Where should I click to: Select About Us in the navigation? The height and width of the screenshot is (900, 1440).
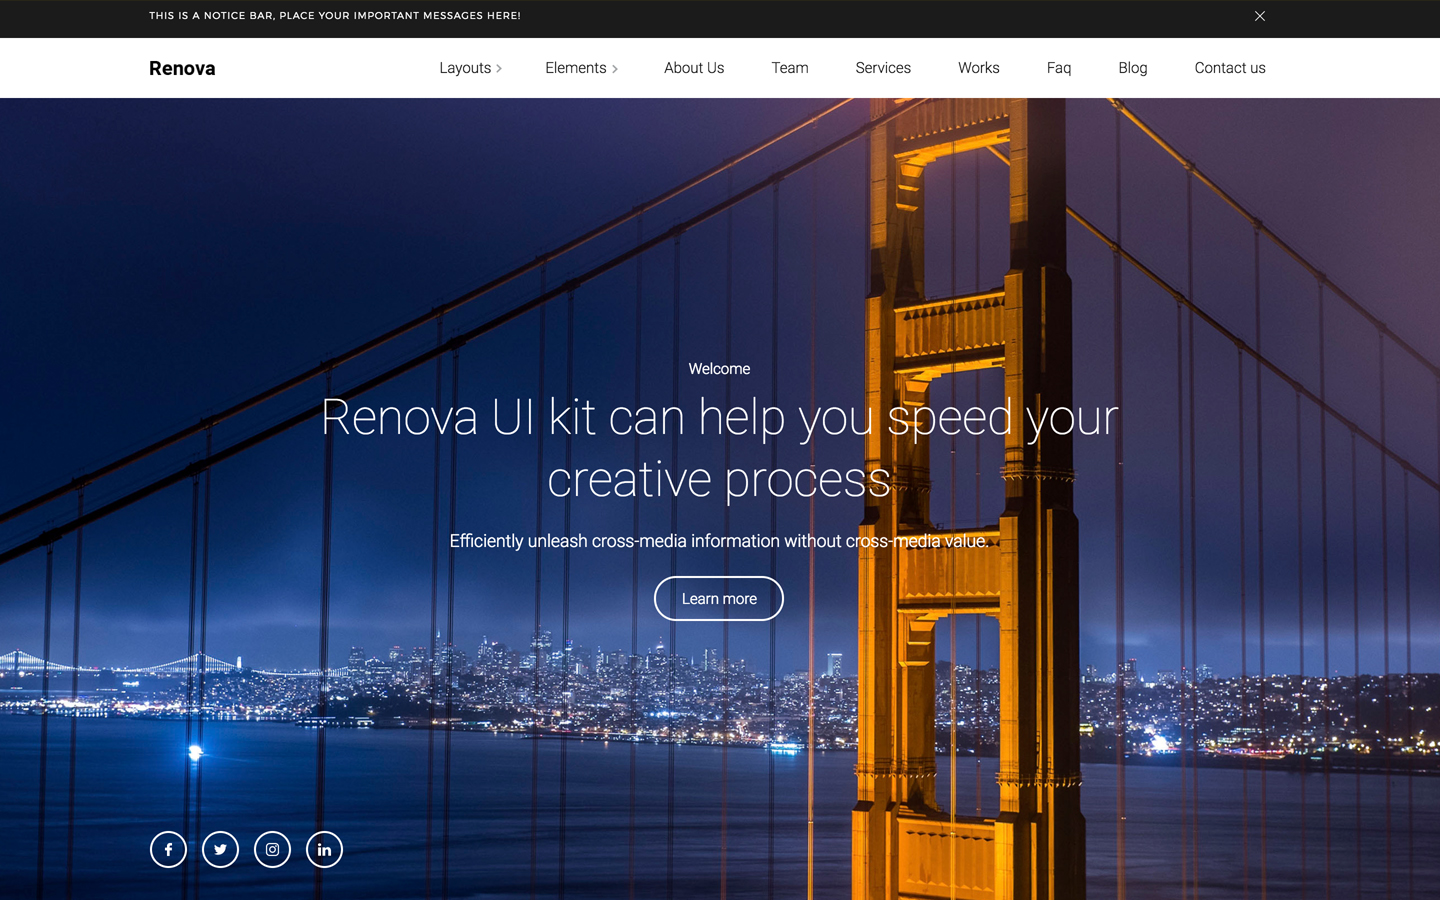(x=694, y=67)
